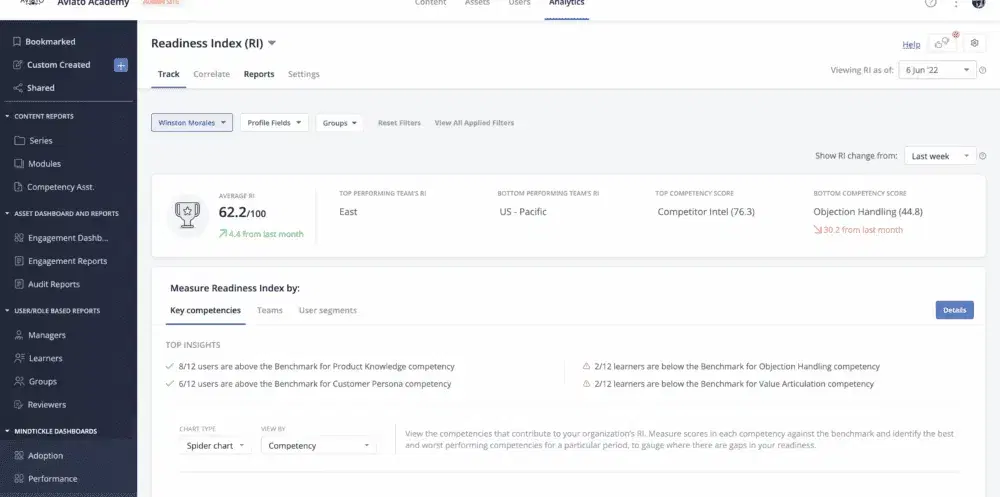Open the Assets top navigation item

[x=477, y=3]
